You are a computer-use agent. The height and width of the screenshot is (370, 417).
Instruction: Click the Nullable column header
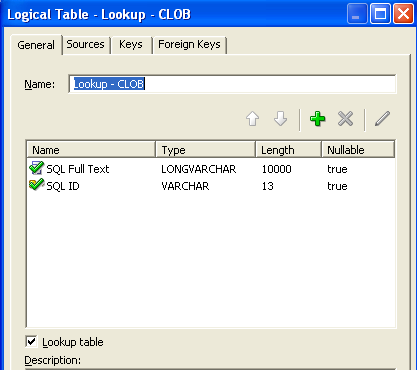click(358, 150)
